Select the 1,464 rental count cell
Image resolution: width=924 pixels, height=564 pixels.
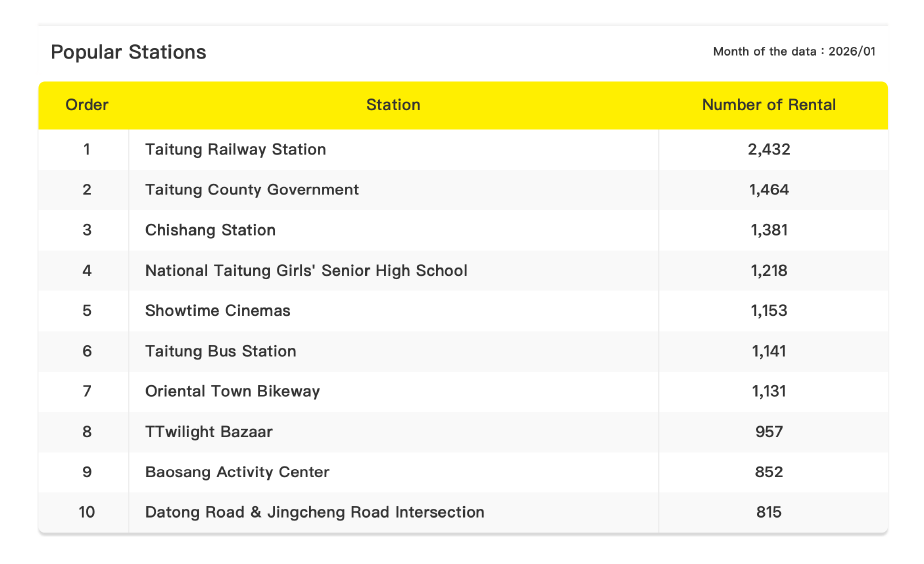pos(768,190)
